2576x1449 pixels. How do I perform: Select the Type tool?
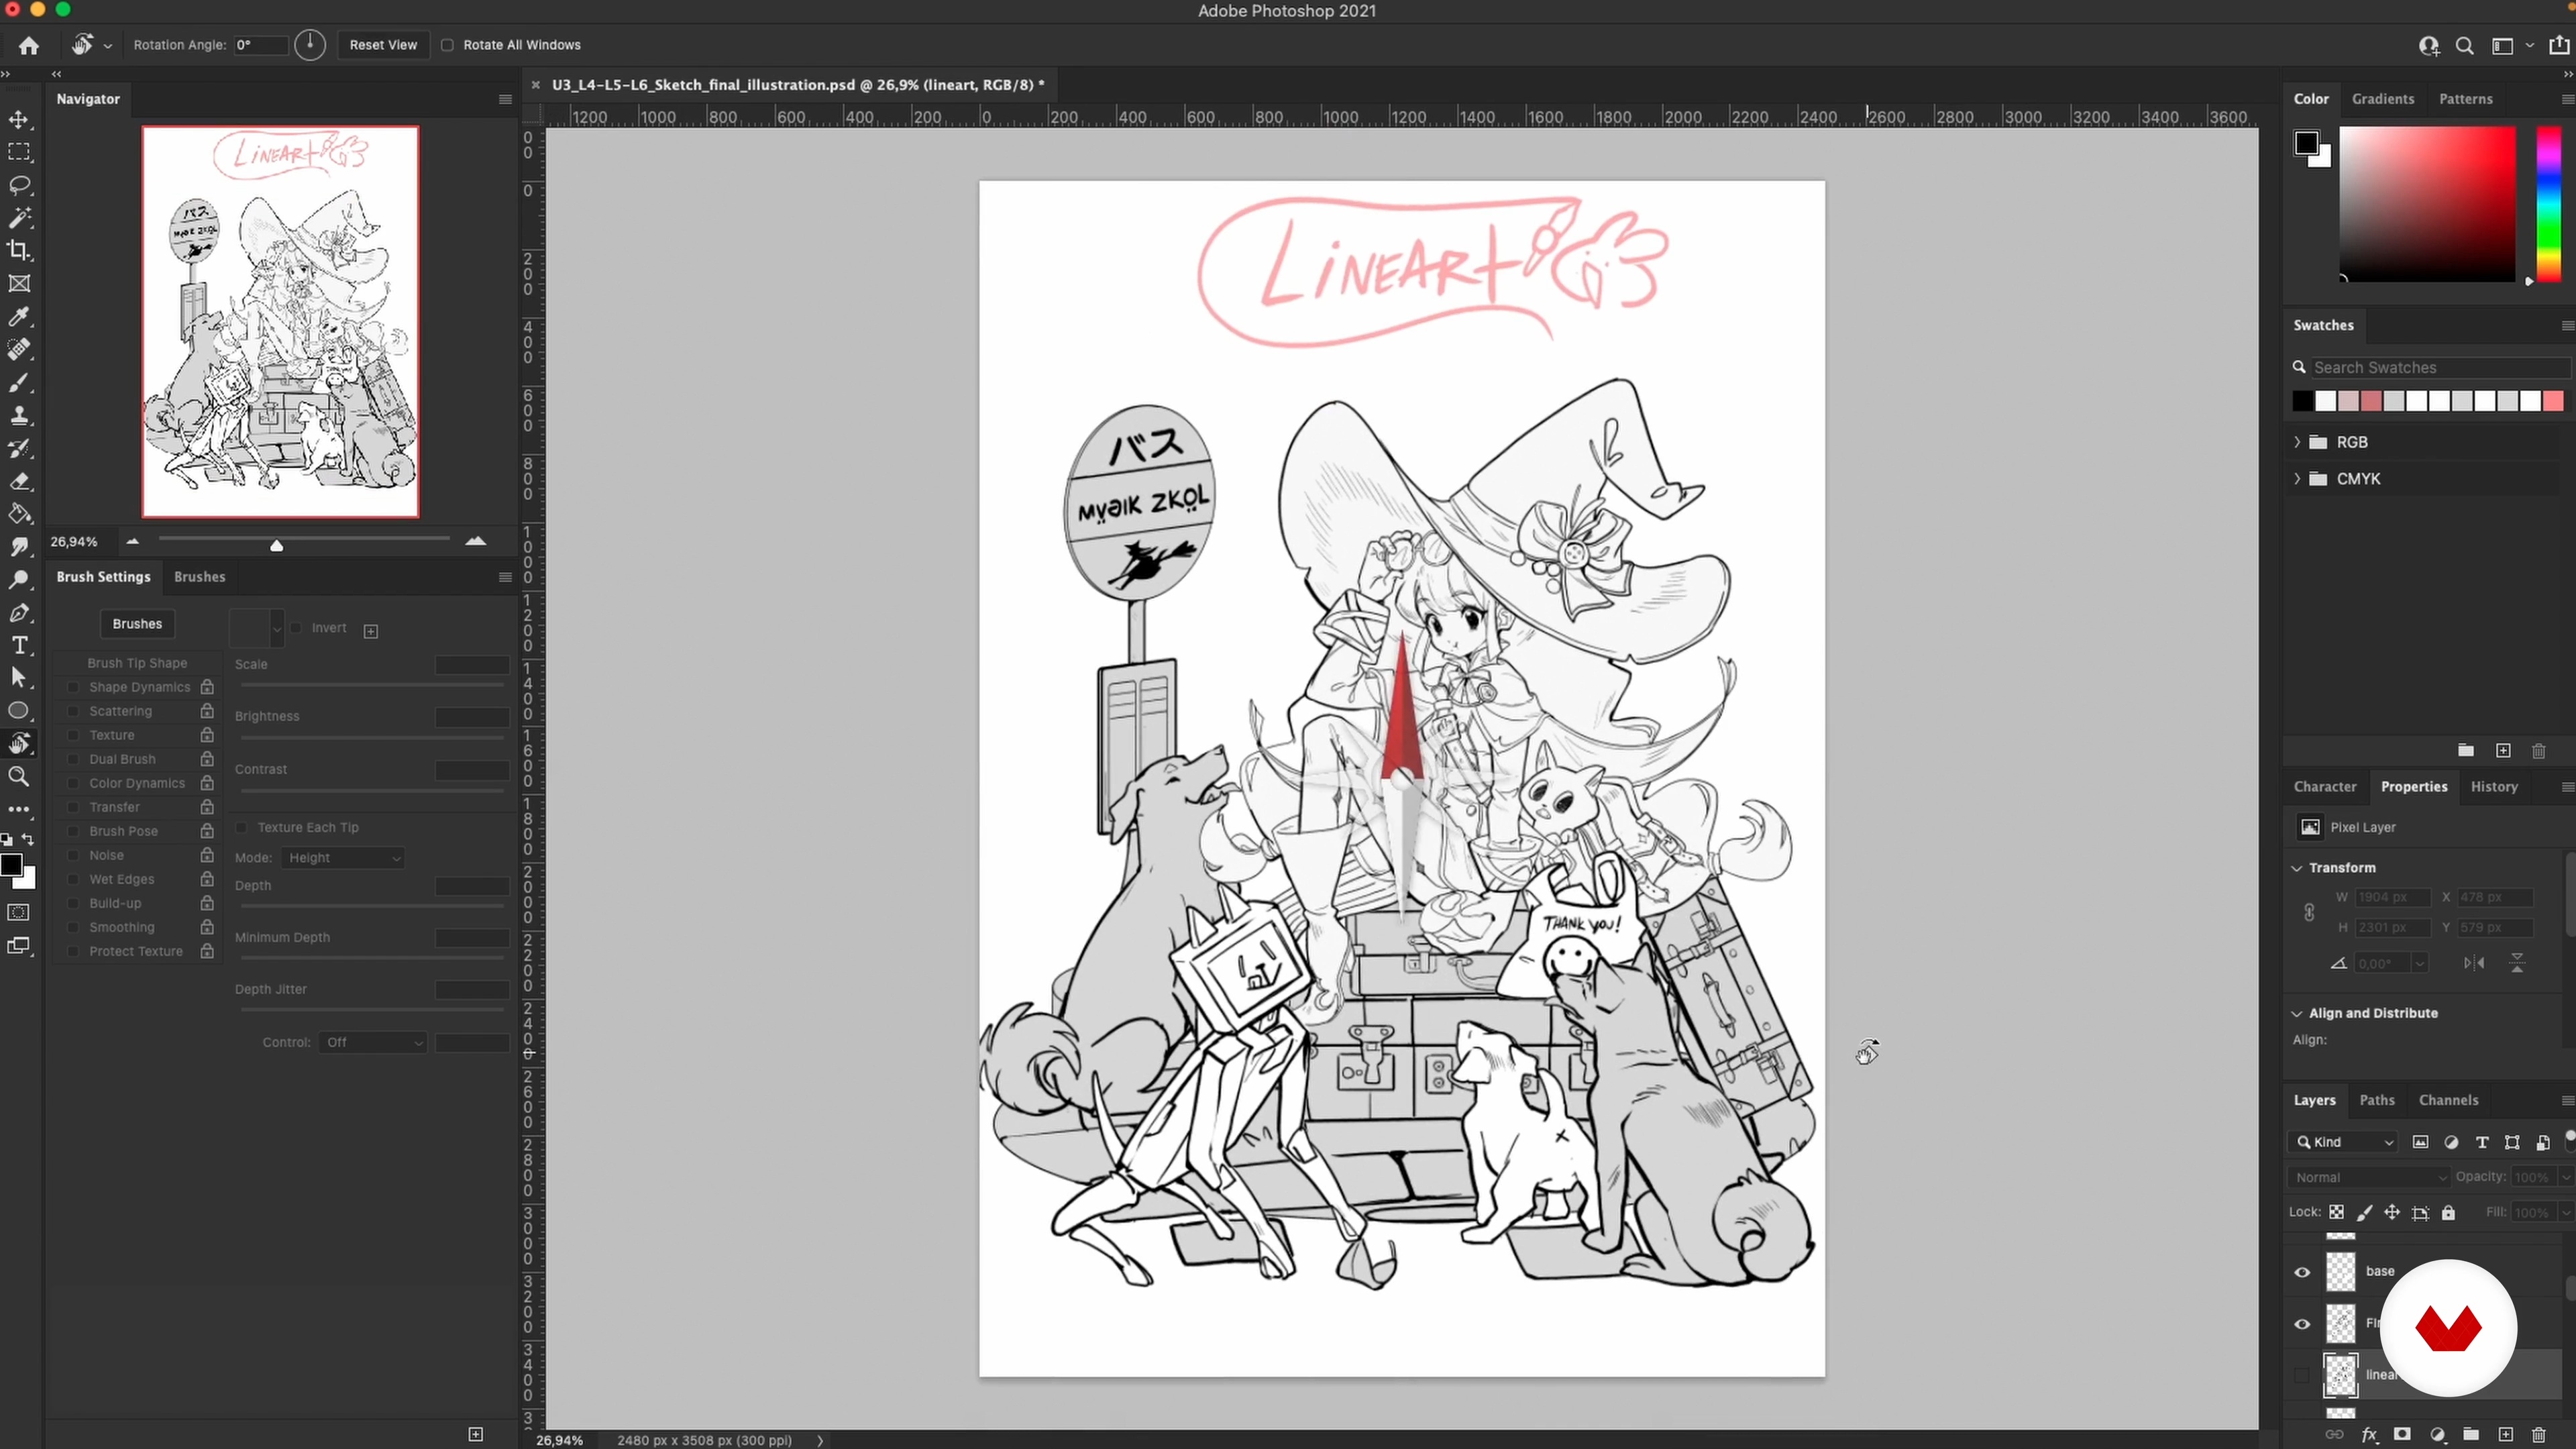tap(19, 645)
